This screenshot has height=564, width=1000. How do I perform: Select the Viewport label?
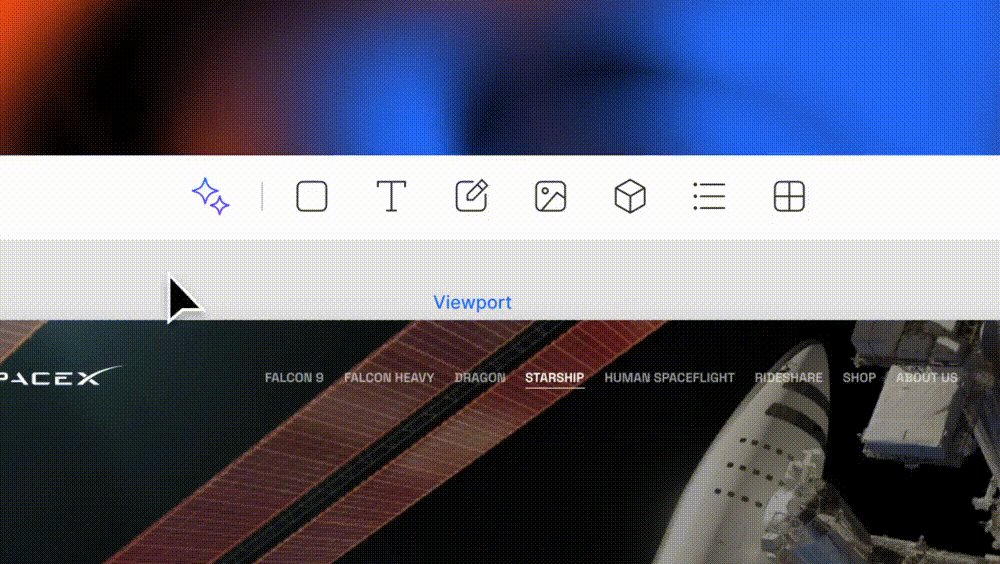point(473,302)
